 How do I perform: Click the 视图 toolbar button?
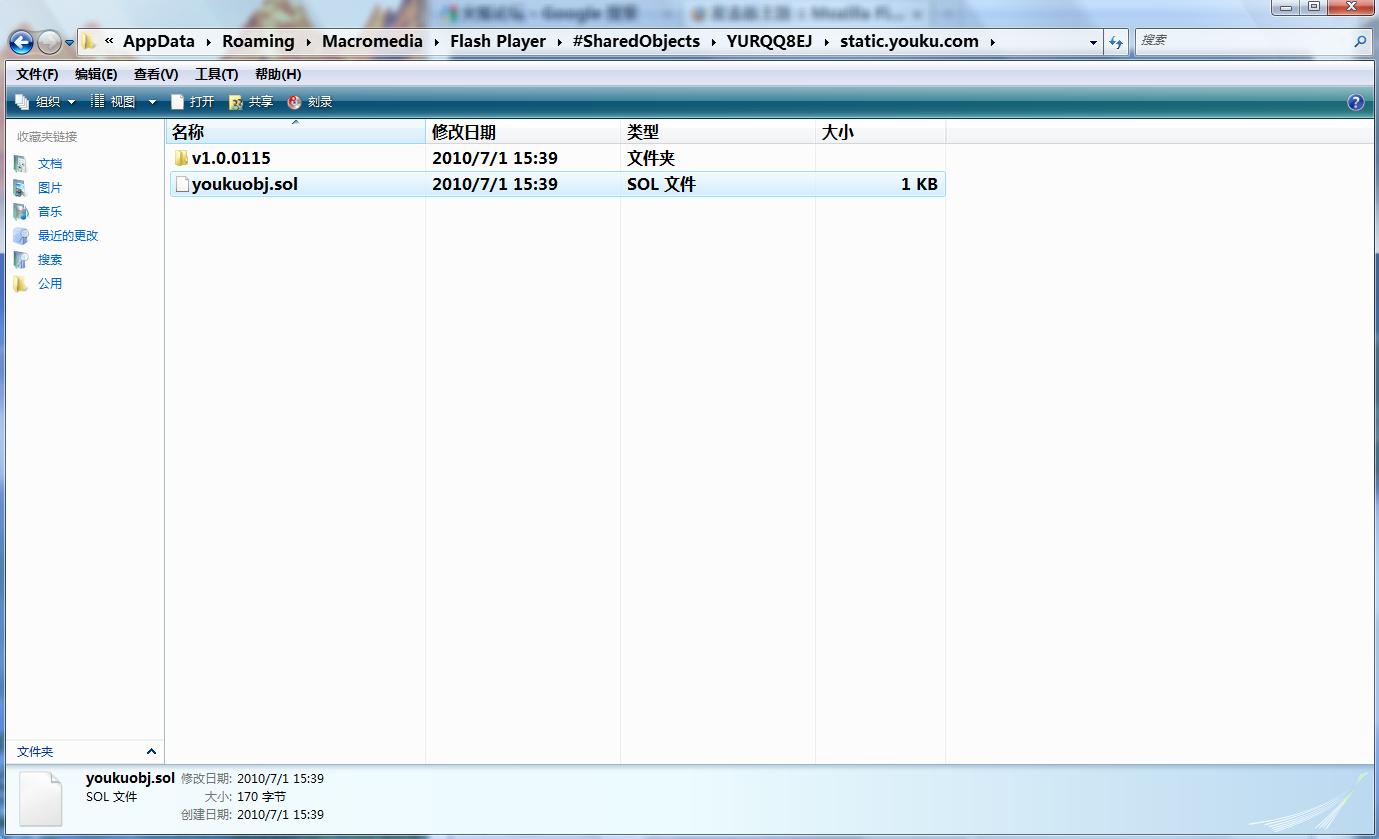113,101
